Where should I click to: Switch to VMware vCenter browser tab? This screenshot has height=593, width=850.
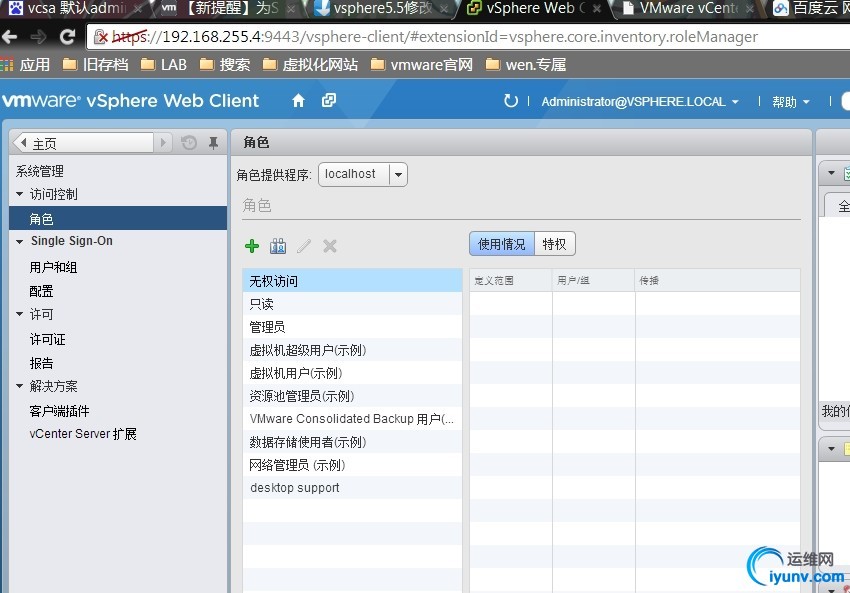pyautogui.click(x=688, y=8)
